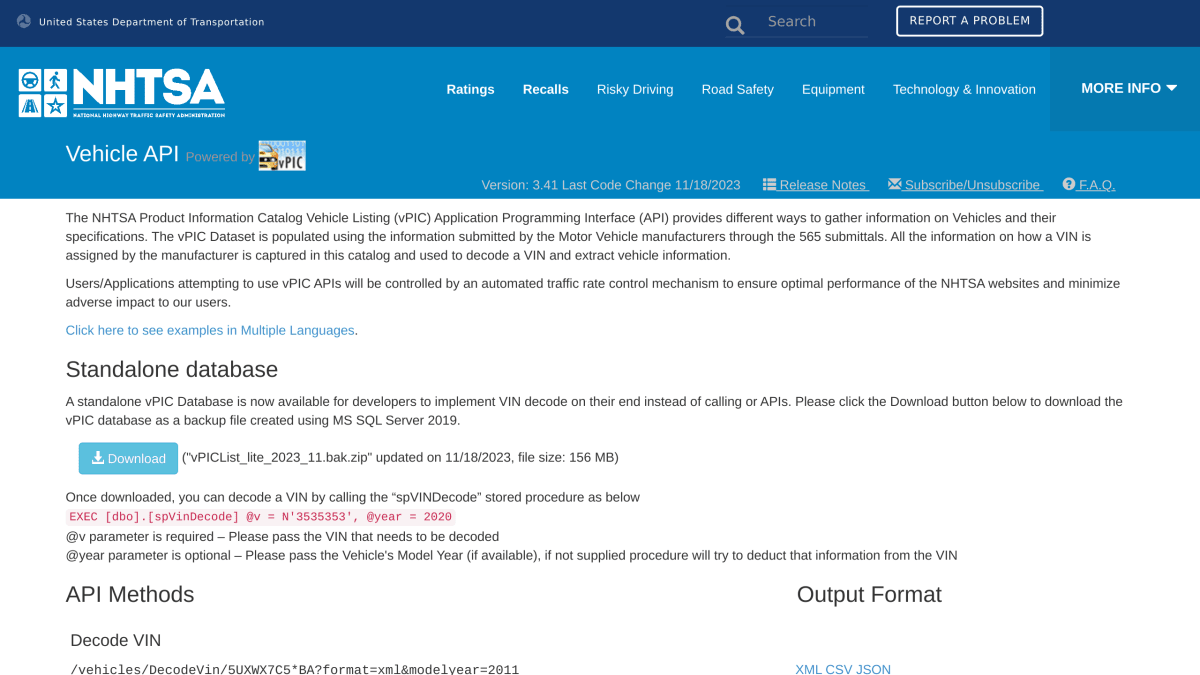Image resolution: width=1200 pixels, height=675 pixels.
Task: Open the Recalls menu
Action: click(546, 89)
